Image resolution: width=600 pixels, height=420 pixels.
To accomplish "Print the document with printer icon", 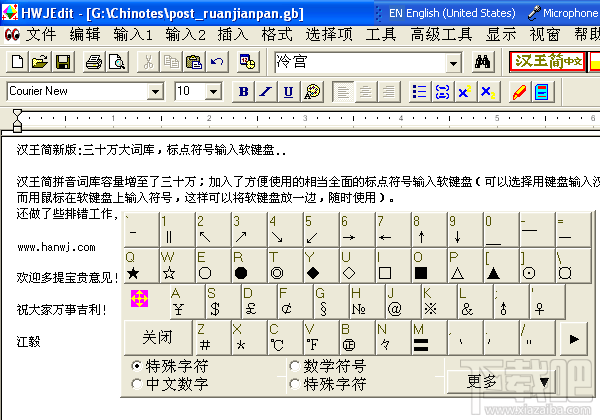I will coord(94,62).
